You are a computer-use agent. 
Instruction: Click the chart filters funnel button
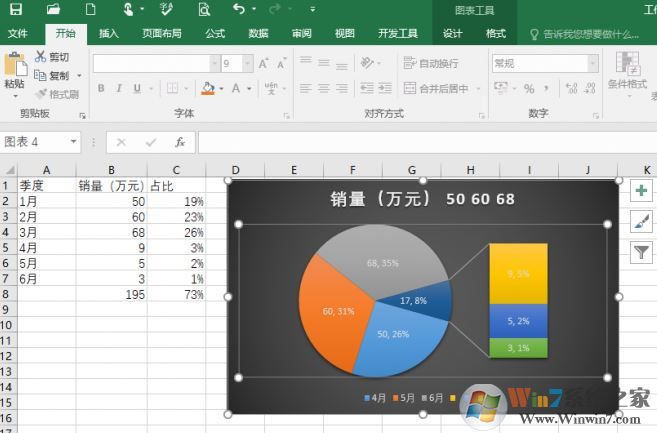641,252
